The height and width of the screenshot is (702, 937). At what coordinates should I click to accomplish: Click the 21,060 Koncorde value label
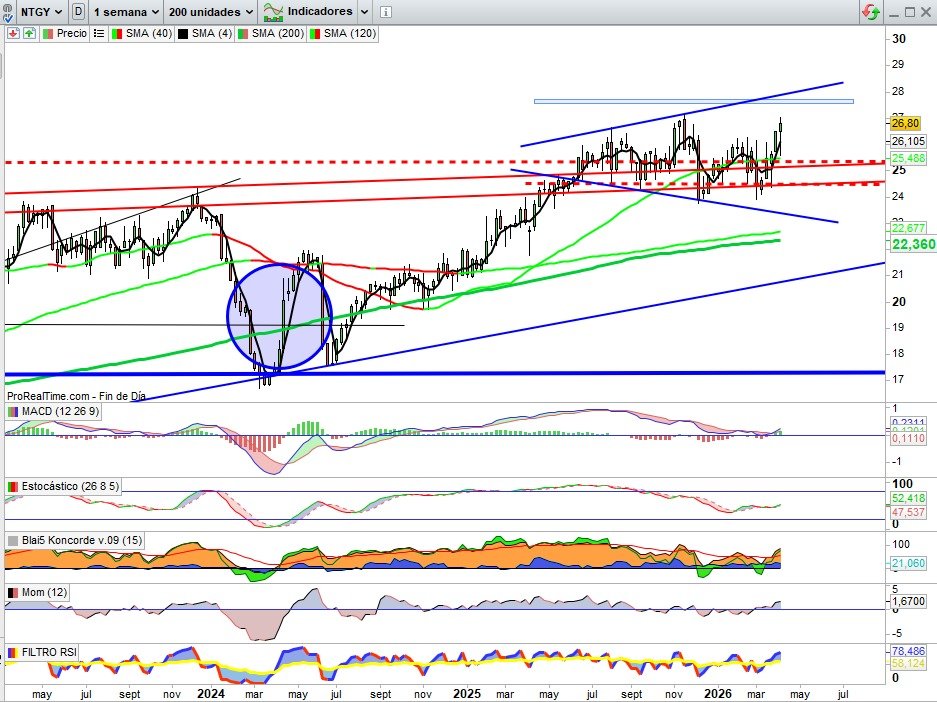pyautogui.click(x=908, y=563)
